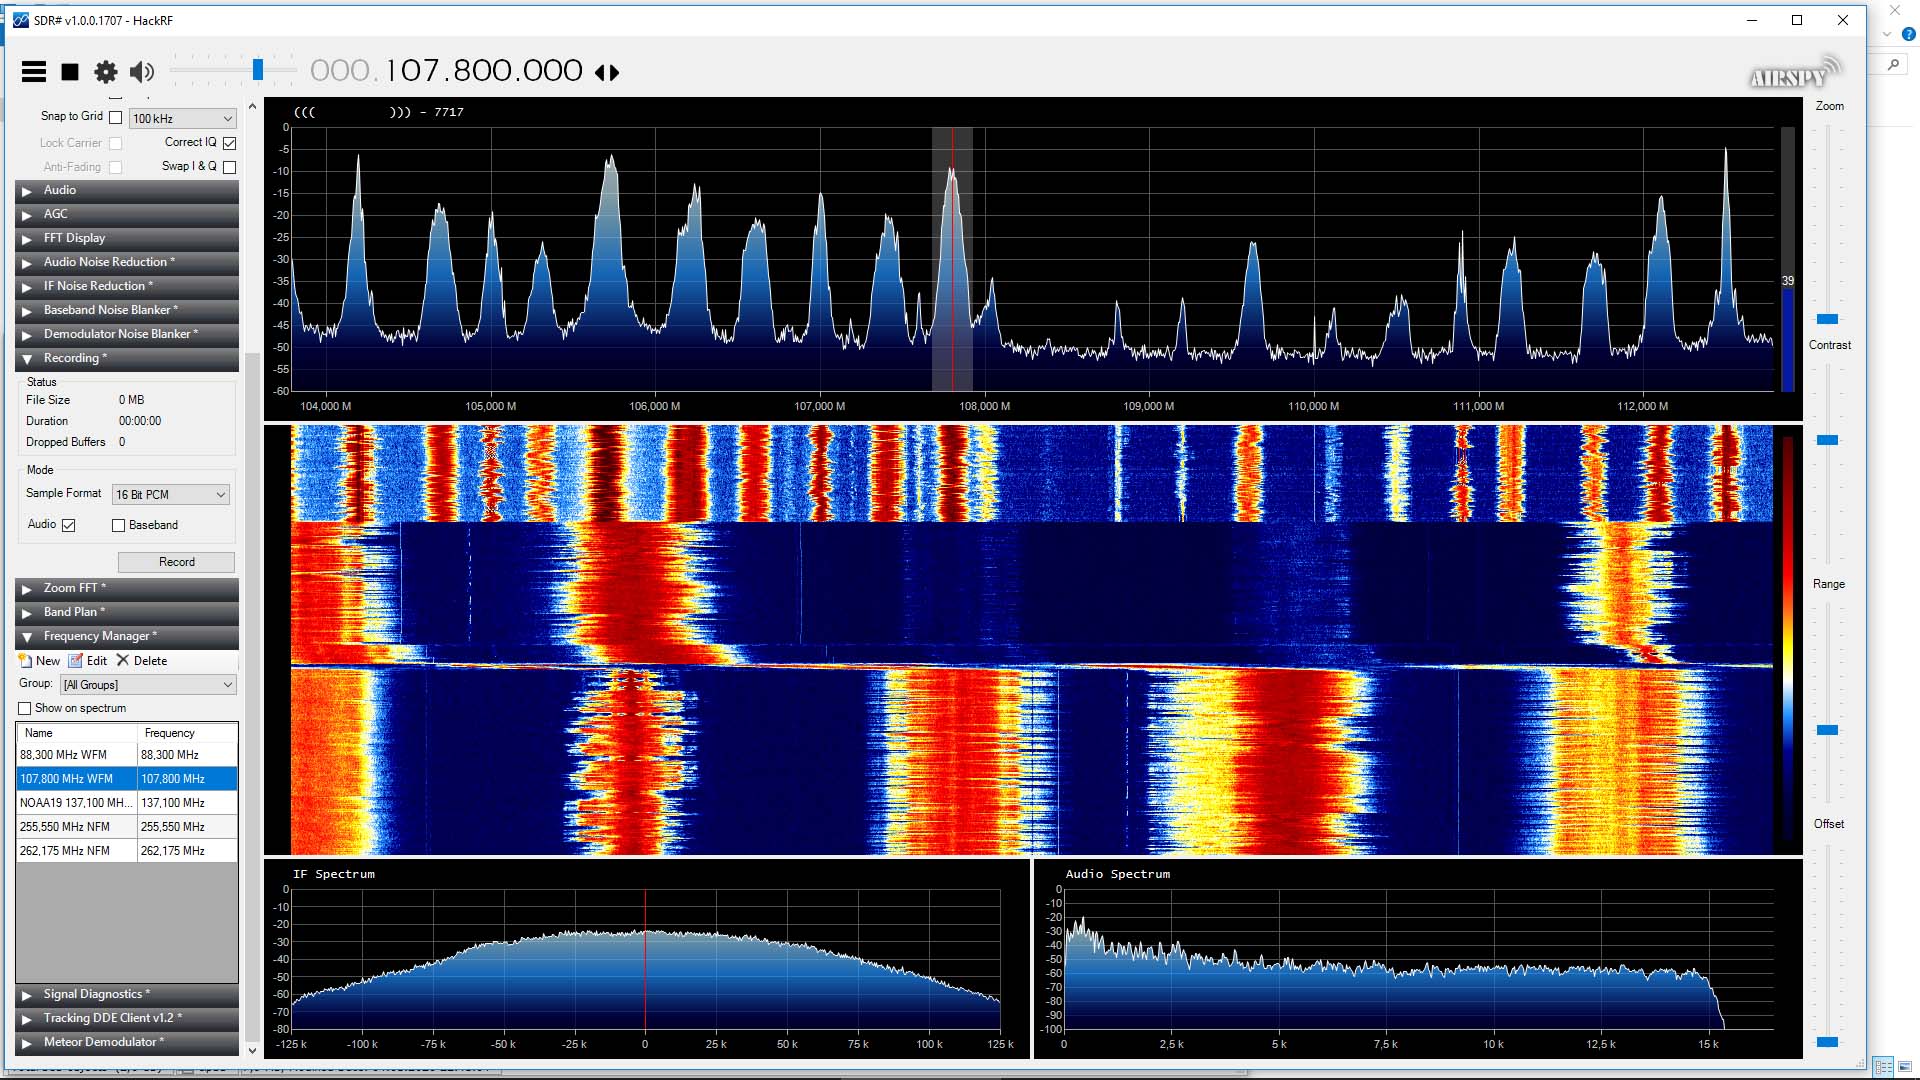
Task: Enable the Snap to Grid checkbox
Action: (x=116, y=118)
